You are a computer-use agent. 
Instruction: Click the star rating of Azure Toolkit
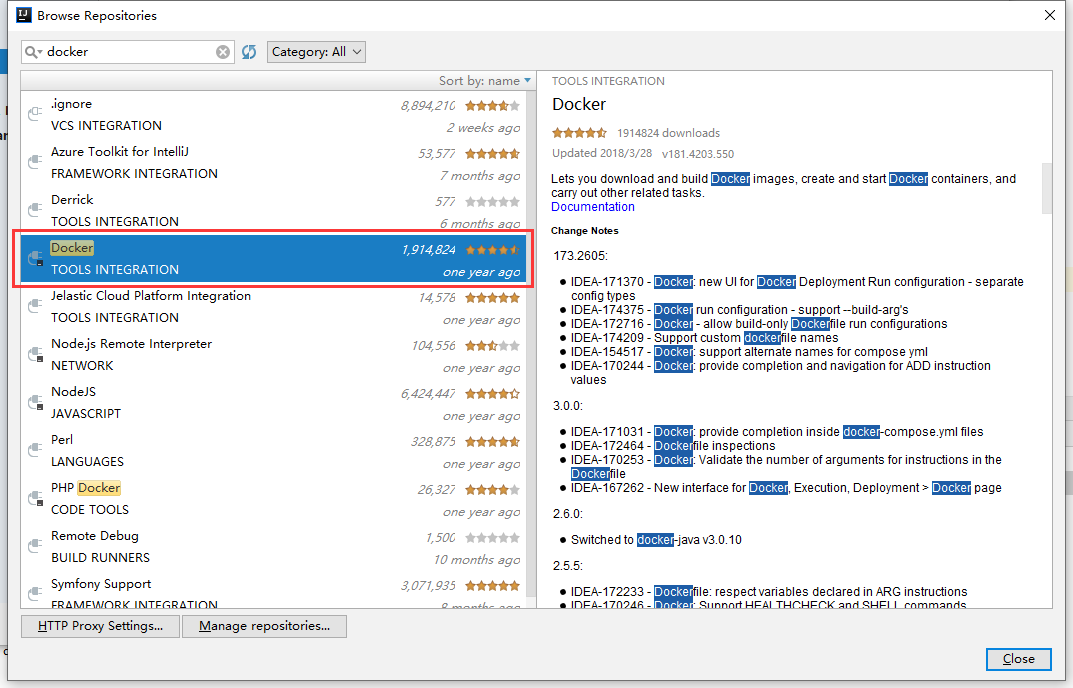click(492, 153)
